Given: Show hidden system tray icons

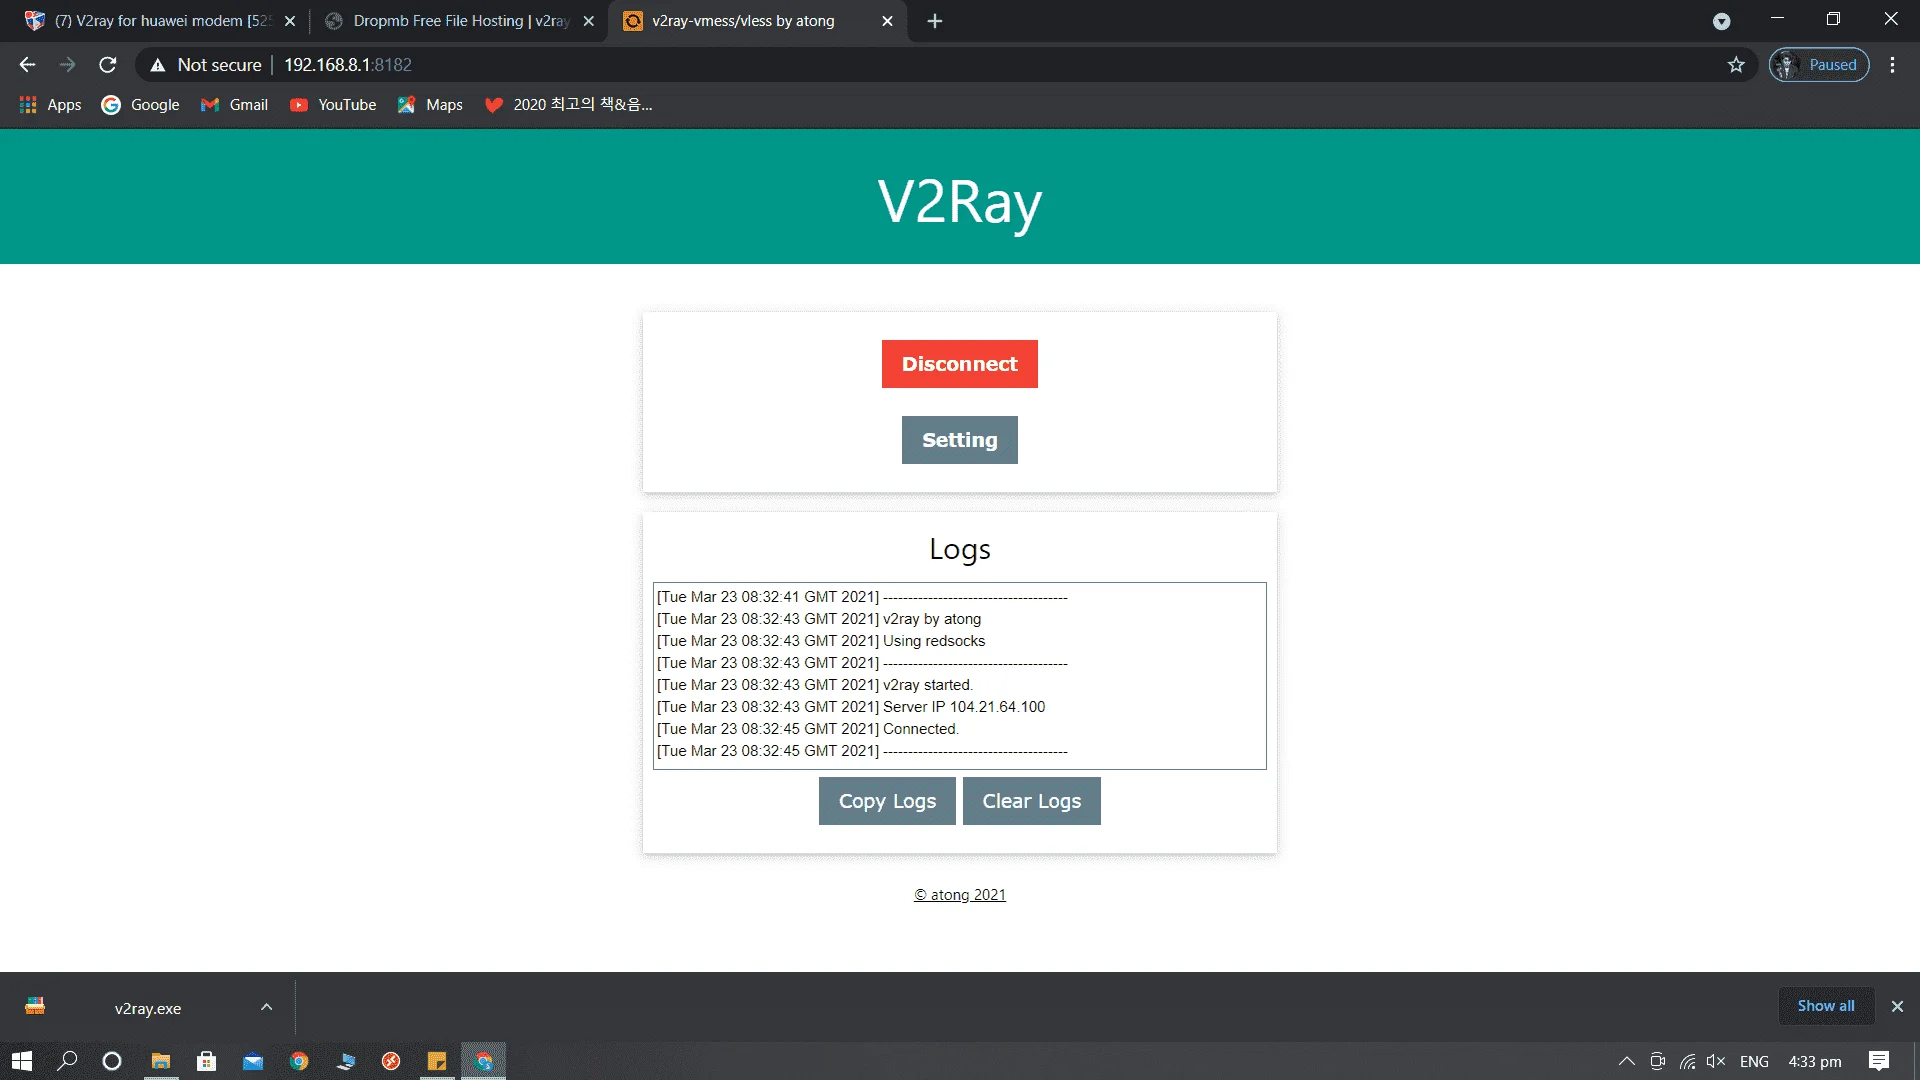Looking at the screenshot, I should [x=1627, y=1061].
